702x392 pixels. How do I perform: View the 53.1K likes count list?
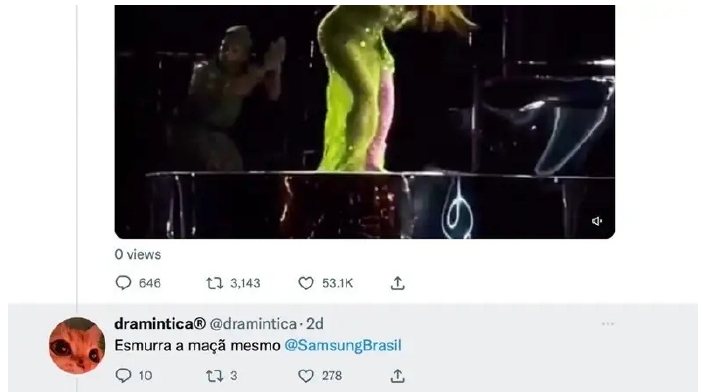tap(338, 283)
